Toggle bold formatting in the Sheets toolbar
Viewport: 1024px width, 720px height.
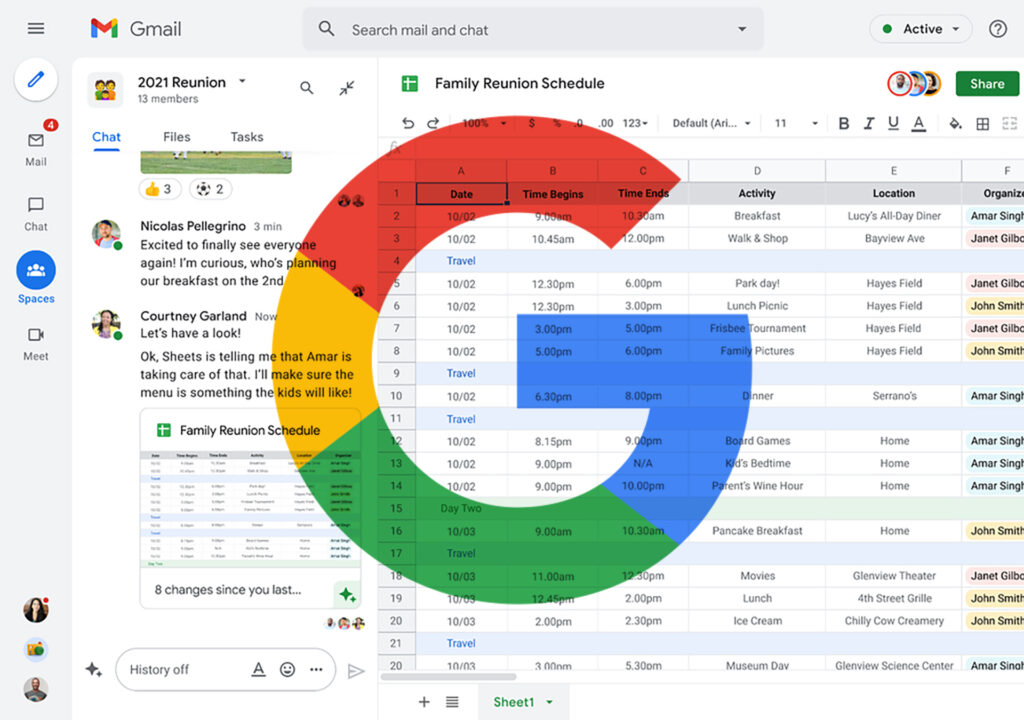(x=843, y=123)
